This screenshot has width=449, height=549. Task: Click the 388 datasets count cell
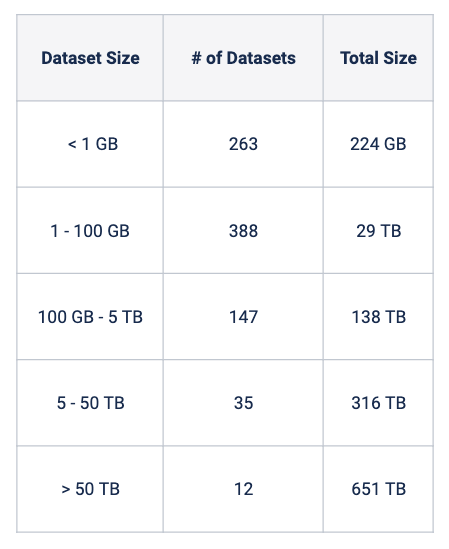coord(243,230)
